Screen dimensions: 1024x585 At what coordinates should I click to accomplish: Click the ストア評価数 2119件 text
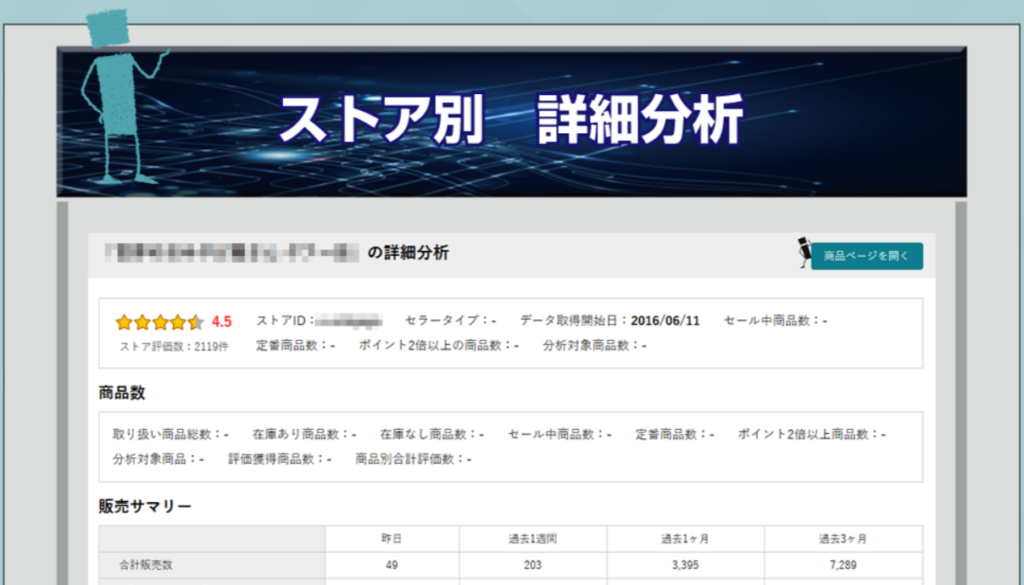(174, 346)
